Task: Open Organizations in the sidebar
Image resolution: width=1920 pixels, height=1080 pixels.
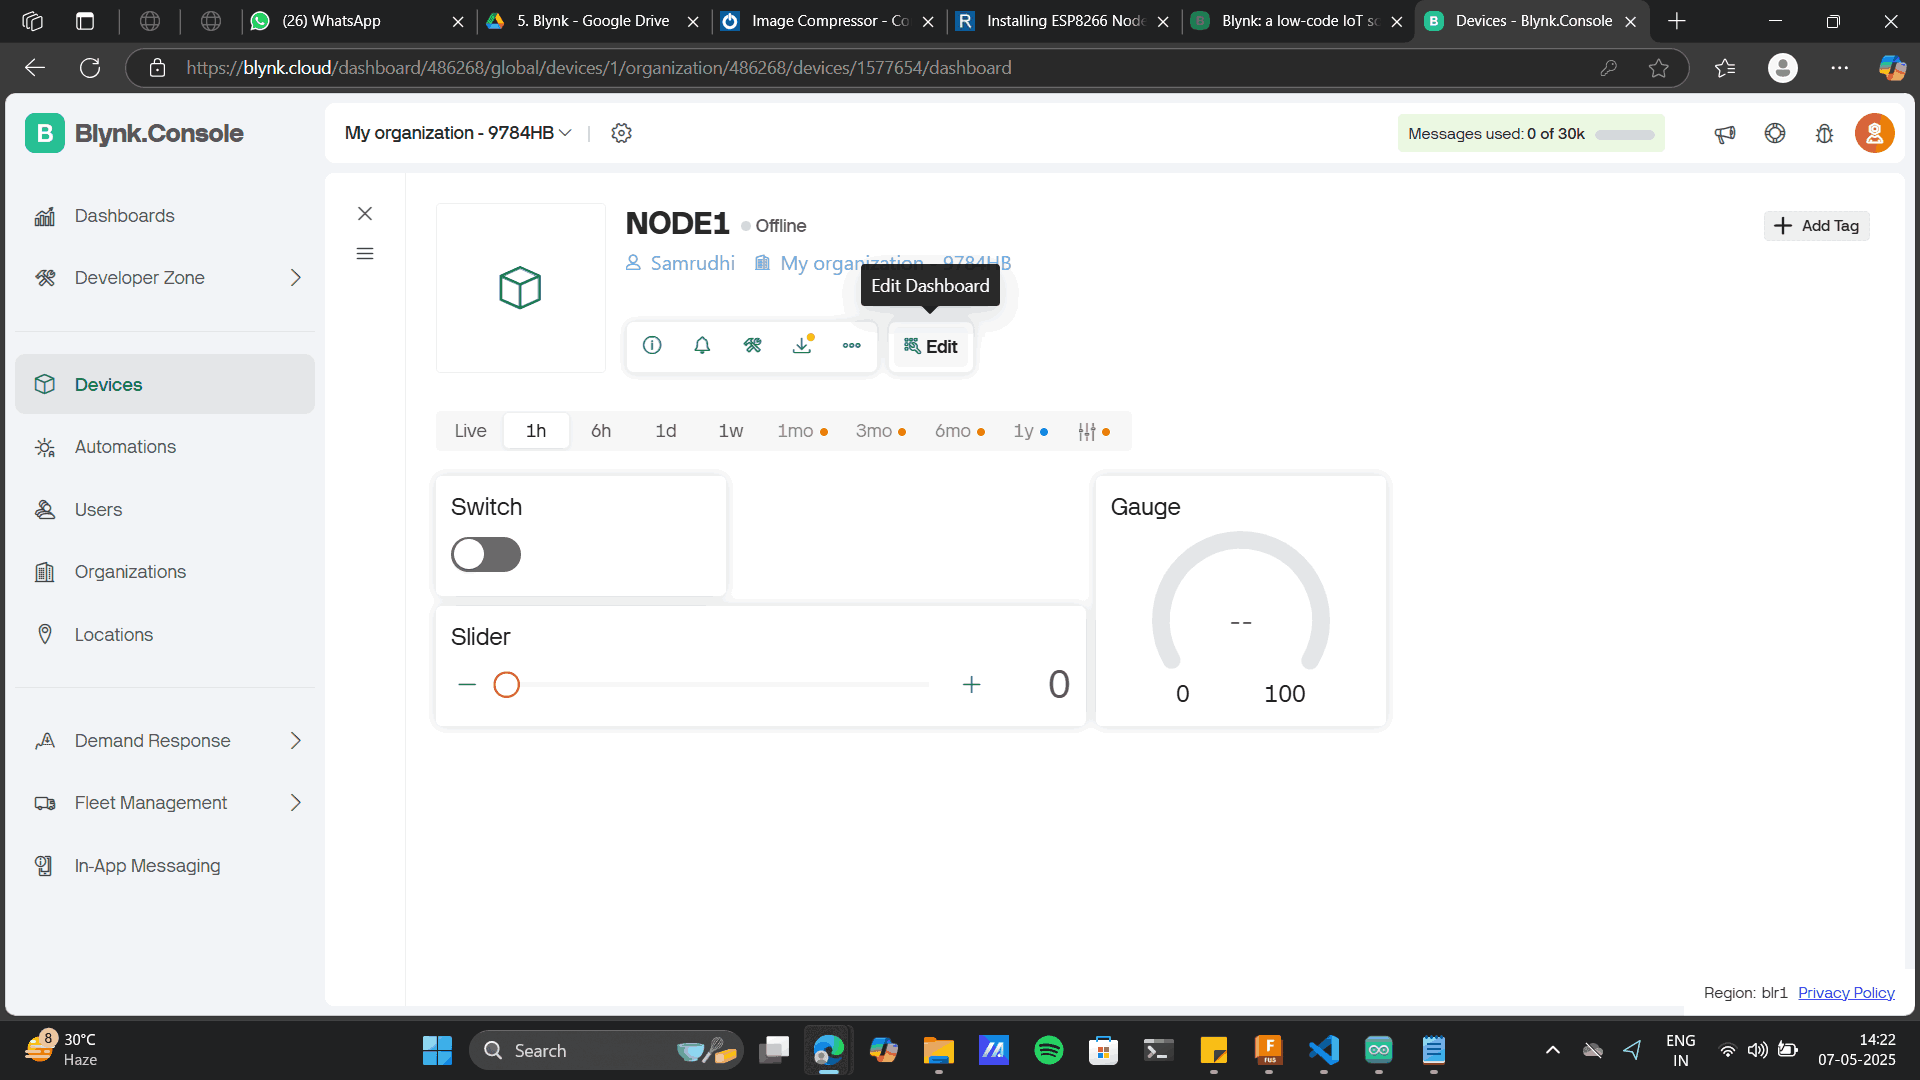Action: [x=165, y=572]
